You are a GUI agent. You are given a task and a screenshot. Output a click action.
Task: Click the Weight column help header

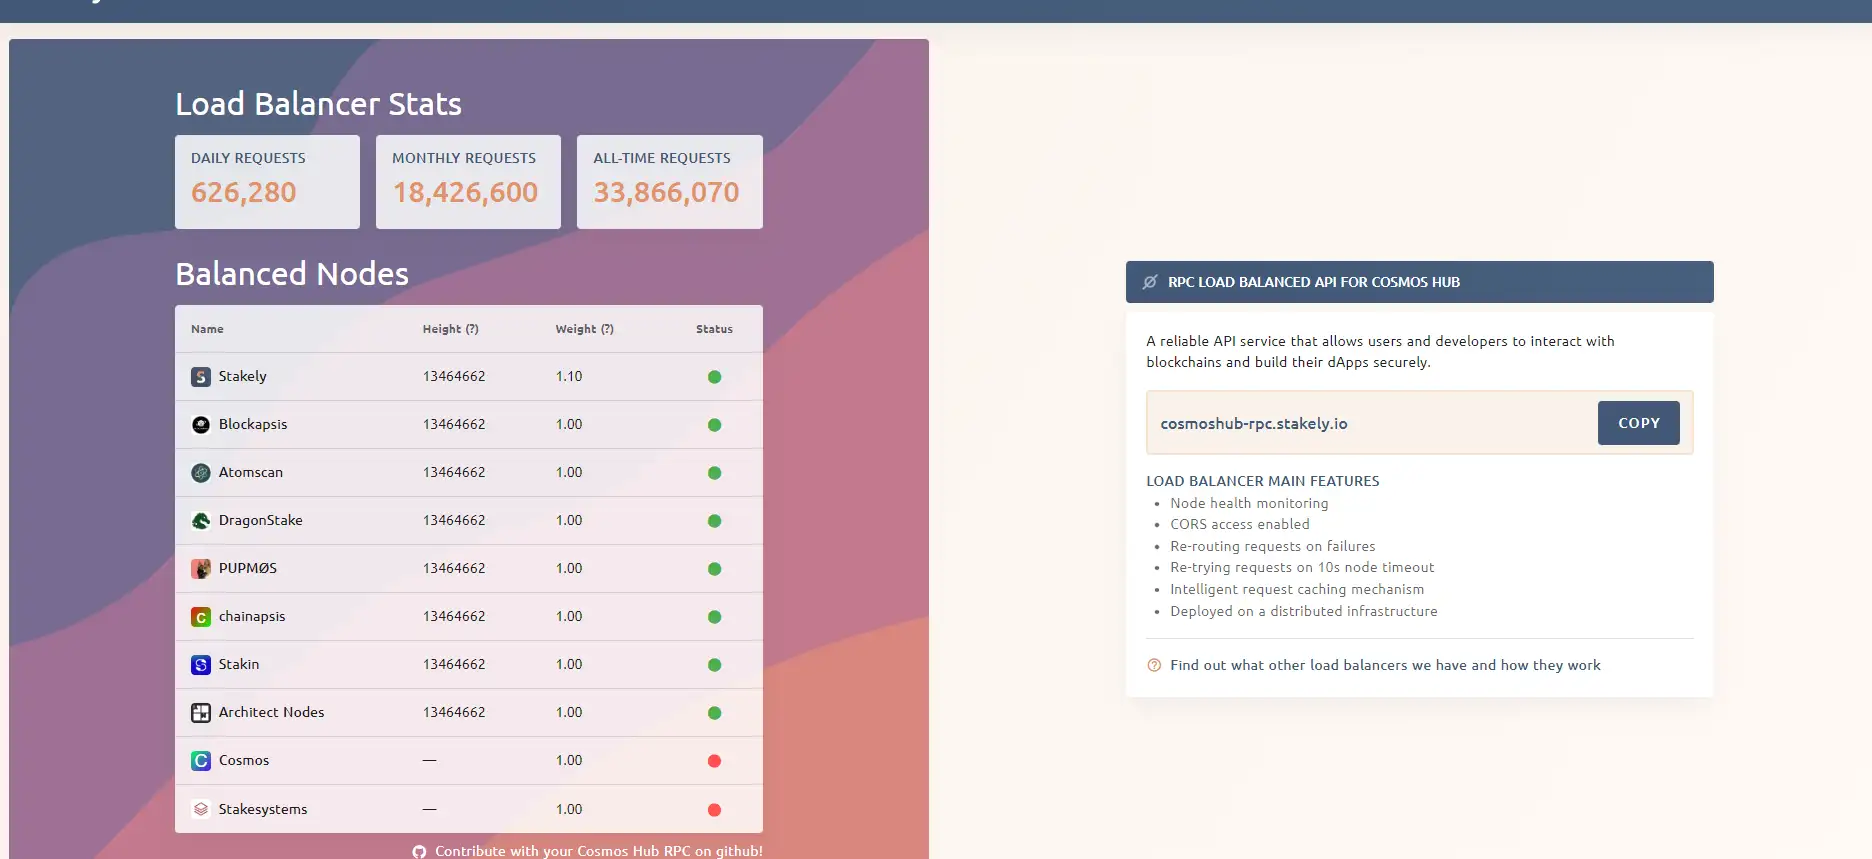tap(584, 329)
